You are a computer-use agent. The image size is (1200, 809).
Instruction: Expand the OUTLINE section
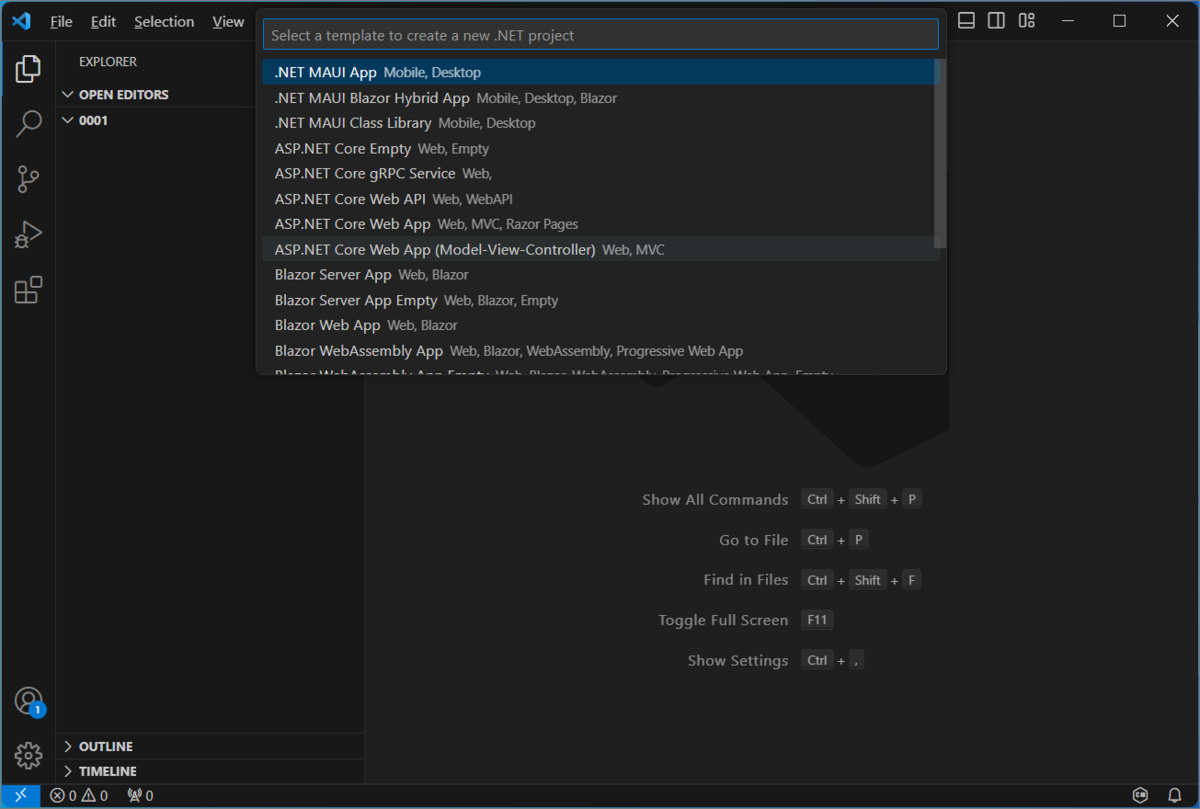coord(210,746)
